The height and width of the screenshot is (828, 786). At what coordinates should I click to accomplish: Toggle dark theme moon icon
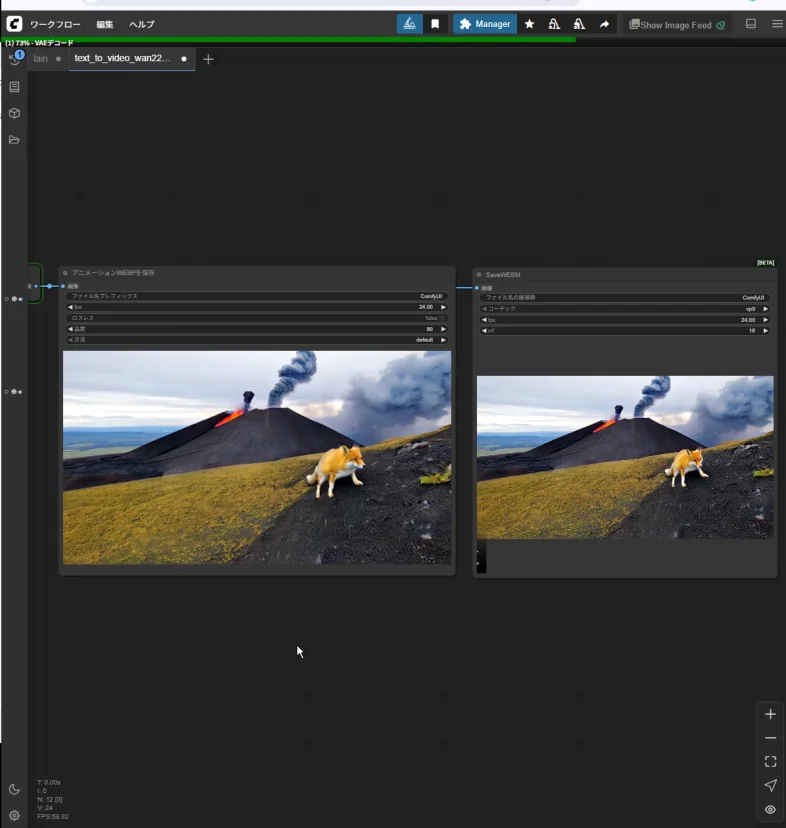click(x=14, y=789)
